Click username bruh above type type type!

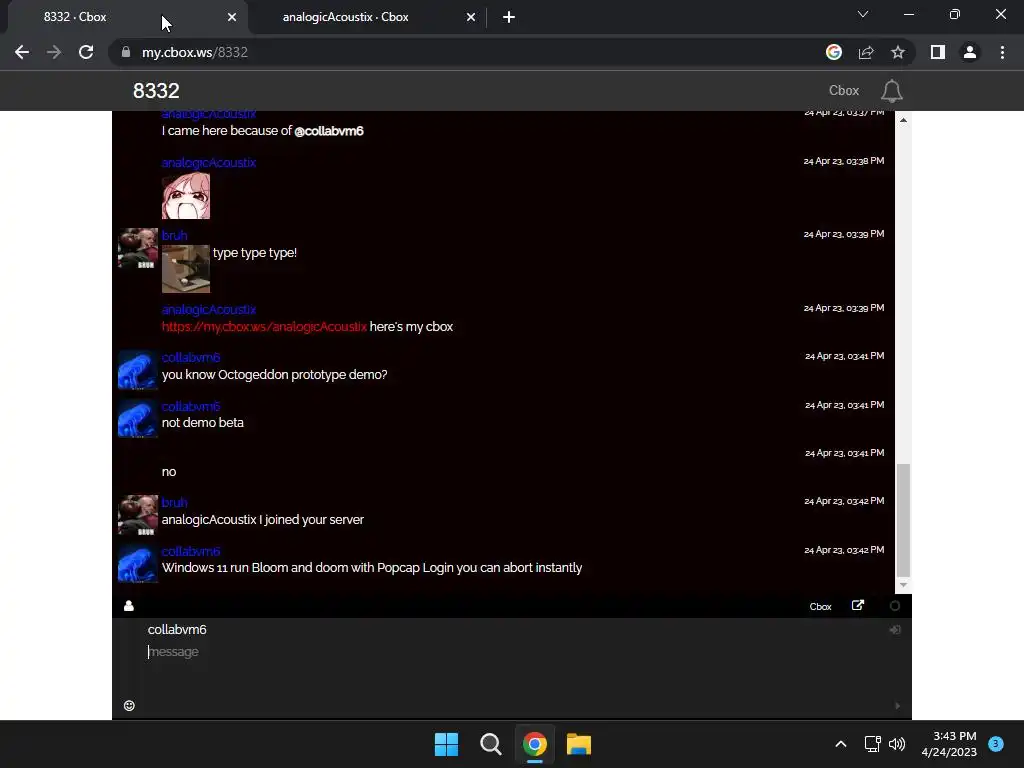pyautogui.click(x=174, y=235)
